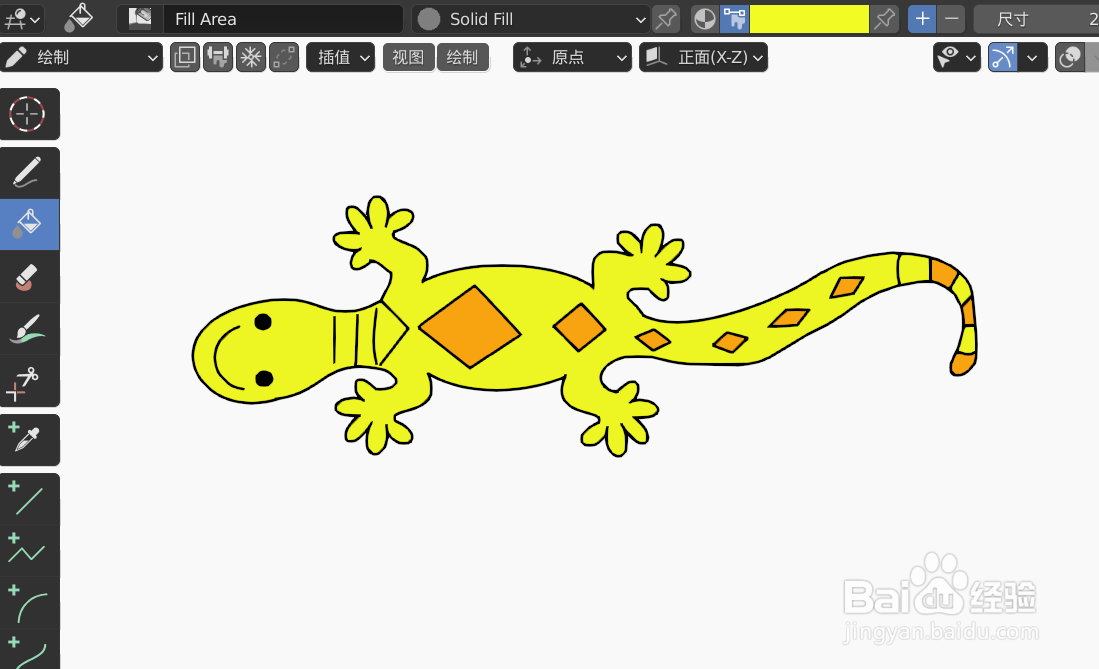This screenshot has width=1099, height=669.
Task: Select the Arc primitive tool
Action: (29, 602)
